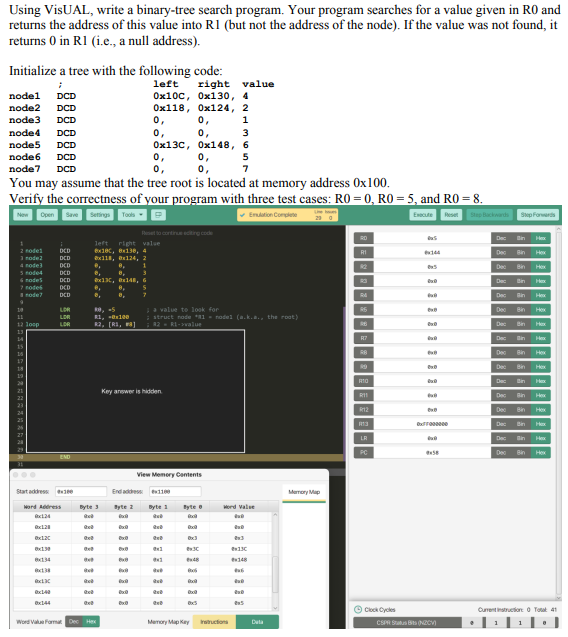The height and width of the screenshot is (637, 568).
Task: Open the Memory Map tab
Action: (x=304, y=492)
